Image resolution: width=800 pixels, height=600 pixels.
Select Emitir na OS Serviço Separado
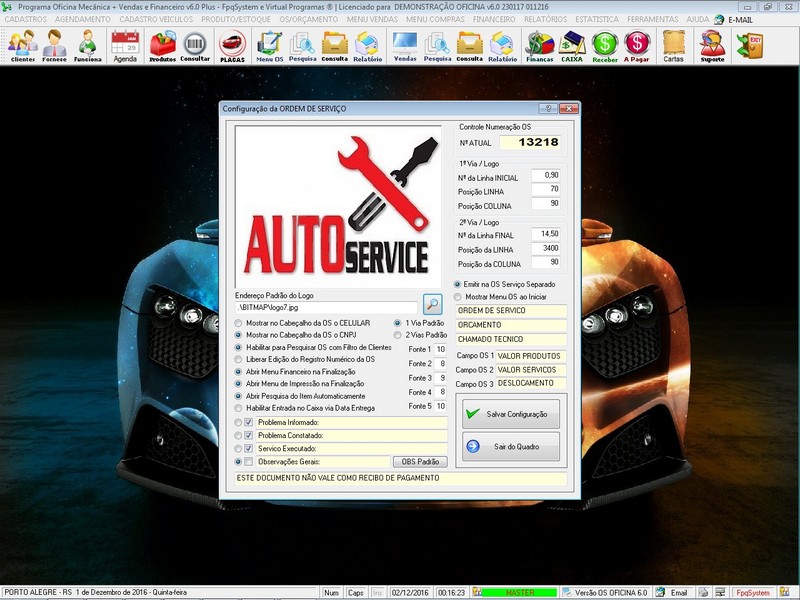coord(458,284)
